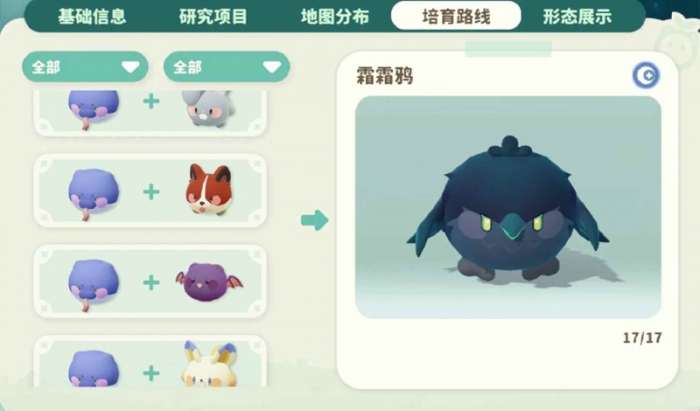Open the 基础信息 tab
The height and width of the screenshot is (411, 700).
(92, 17)
